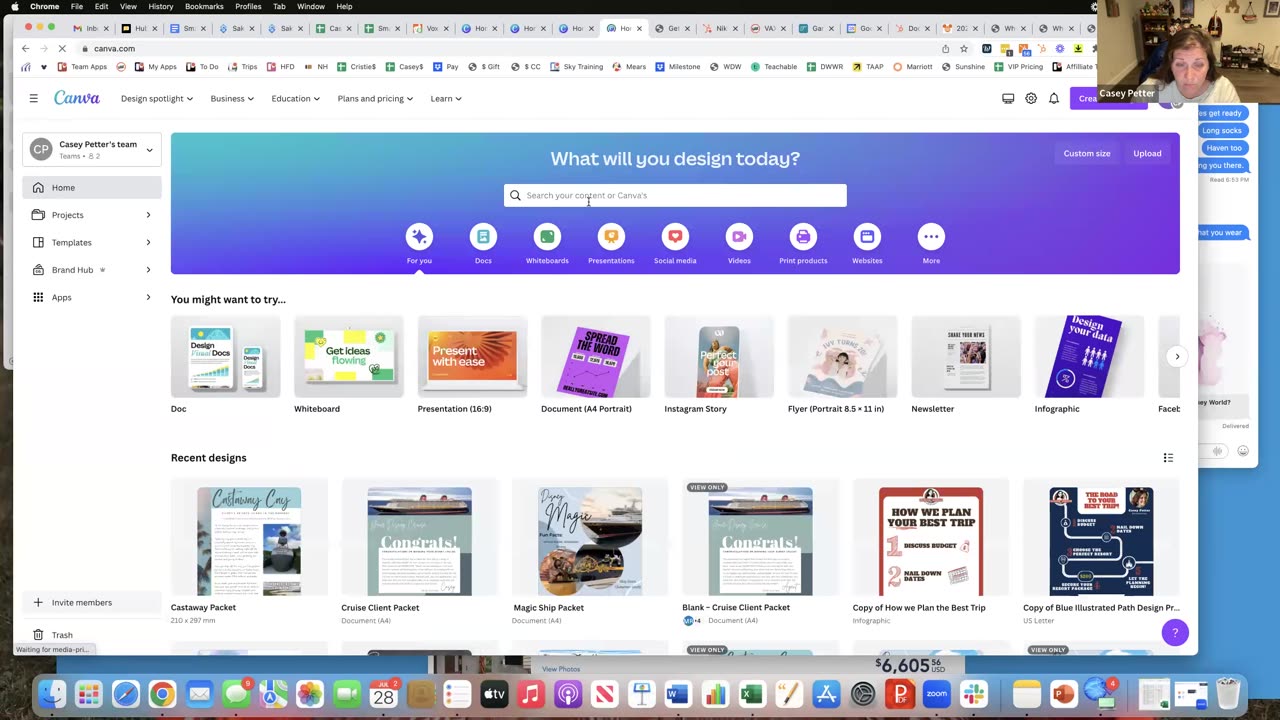Open Chrome History menu
Image resolution: width=1280 pixels, height=720 pixels.
[160, 6]
